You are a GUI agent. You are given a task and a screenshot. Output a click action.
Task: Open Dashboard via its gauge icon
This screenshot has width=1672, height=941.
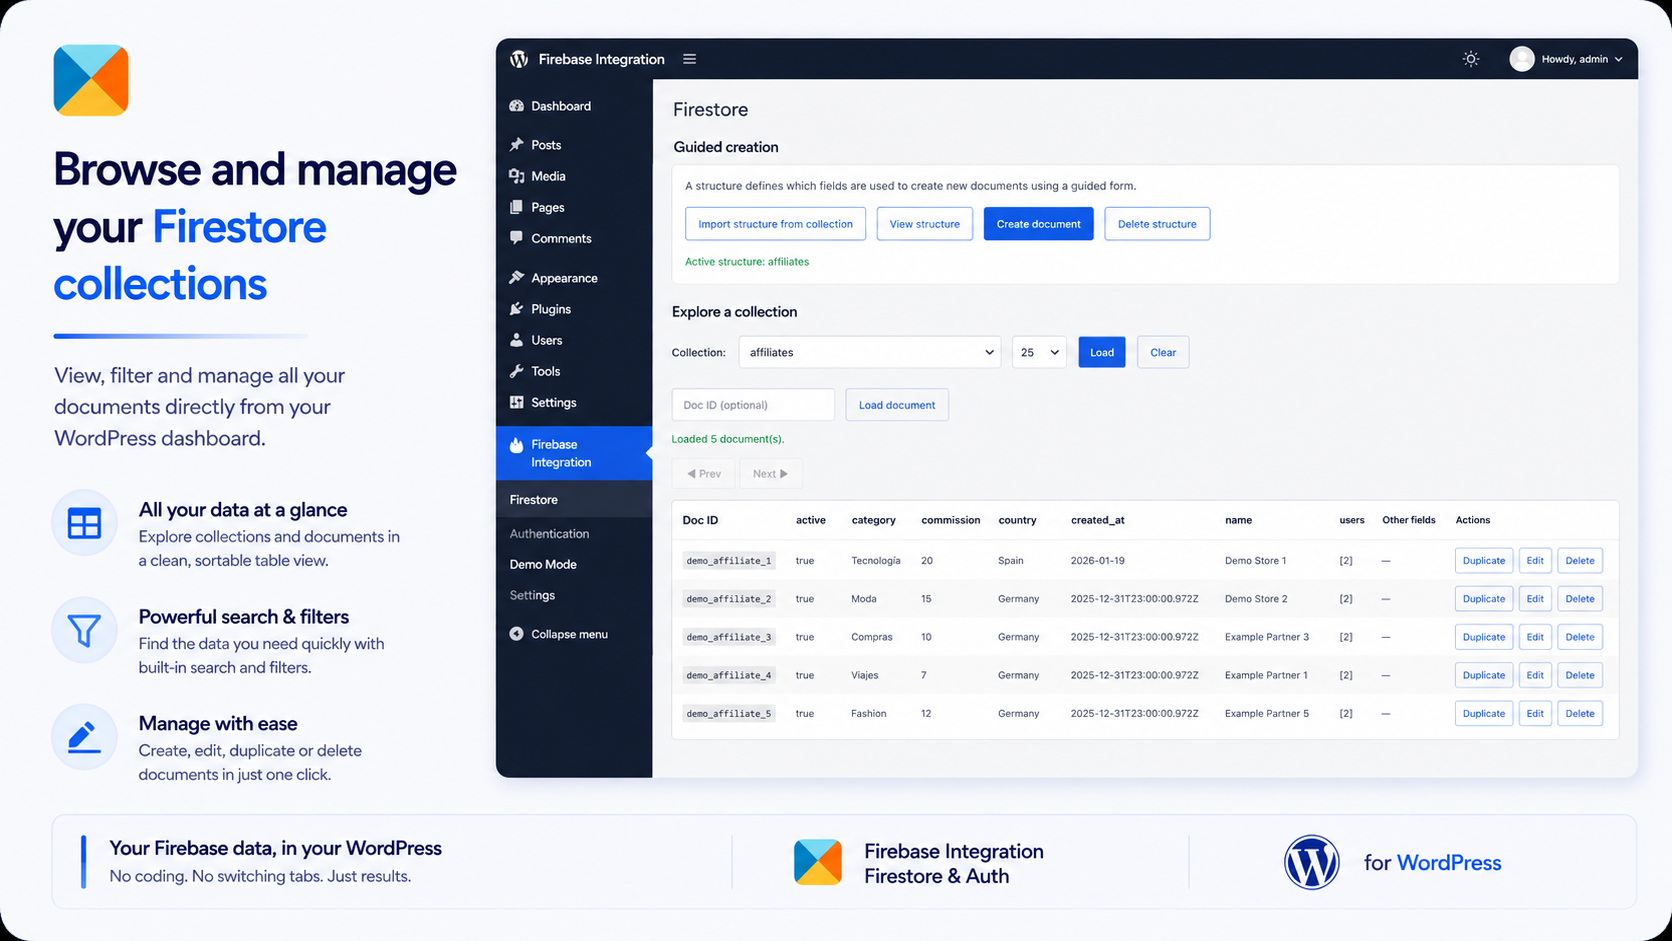[x=516, y=106]
